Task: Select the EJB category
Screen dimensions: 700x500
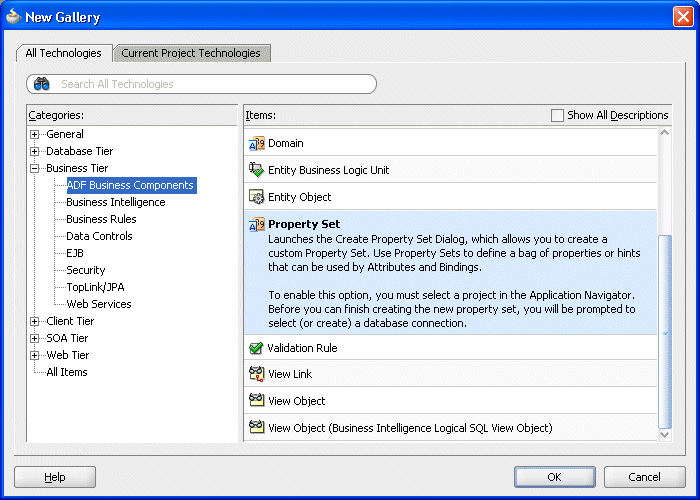Action: coord(75,253)
